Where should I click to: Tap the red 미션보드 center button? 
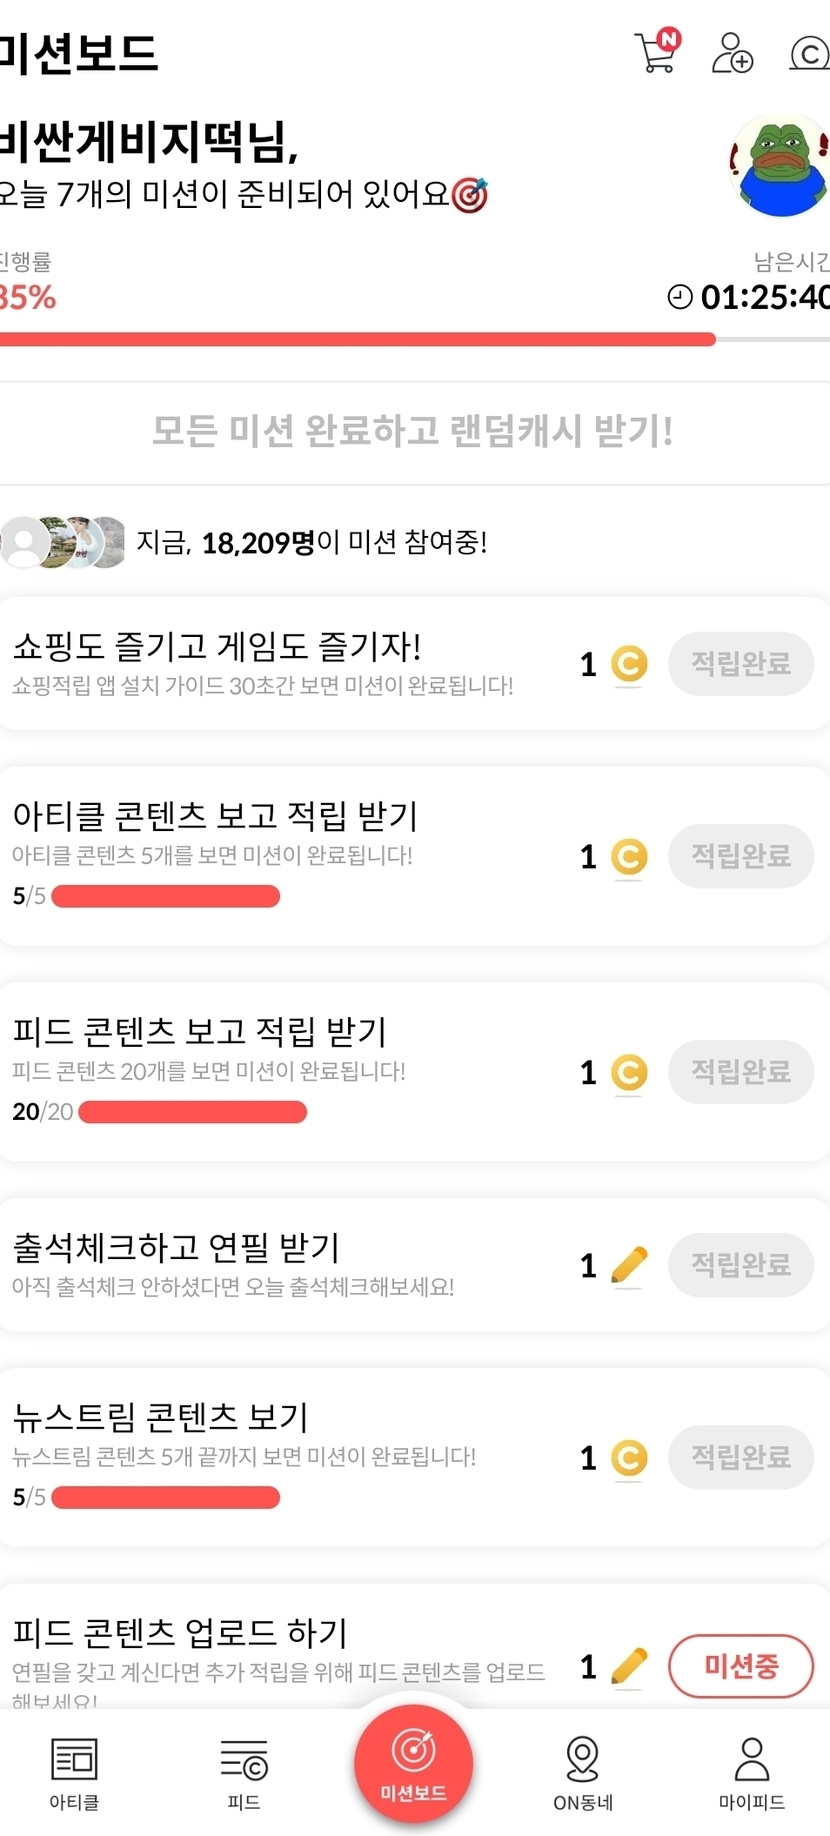point(413,1764)
